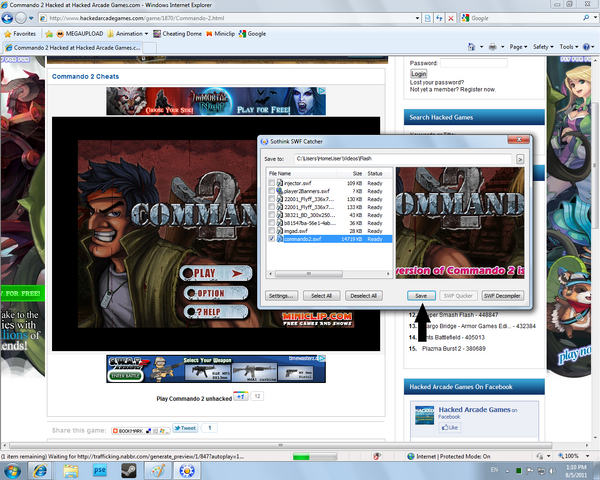Open the Google bookmark in favorites bar

point(252,34)
